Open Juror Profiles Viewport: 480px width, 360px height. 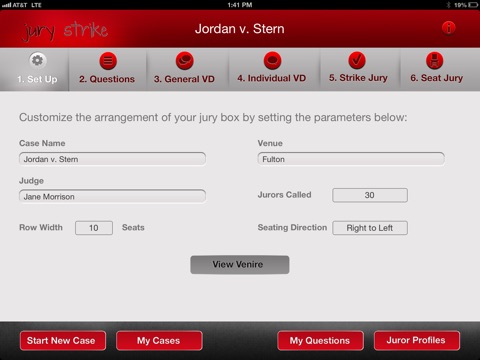click(x=417, y=340)
